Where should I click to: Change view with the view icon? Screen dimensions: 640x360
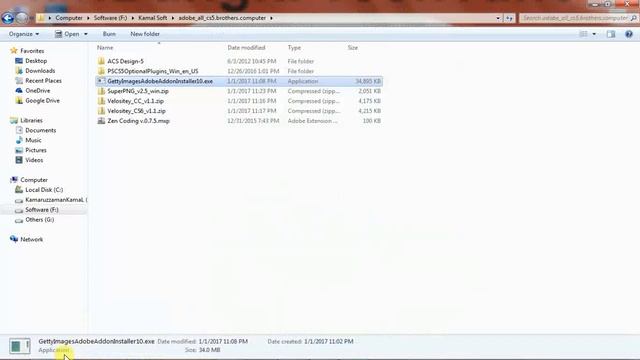tap(583, 34)
